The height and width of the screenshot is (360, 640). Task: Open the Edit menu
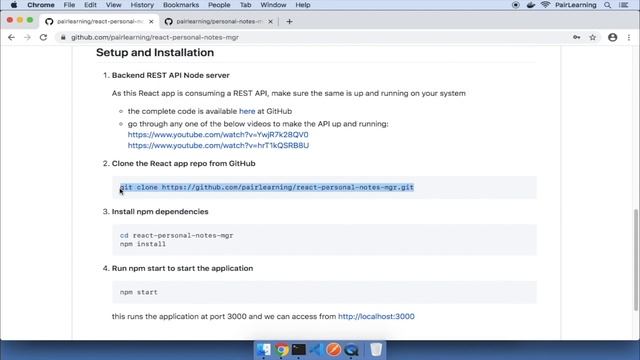(90, 5)
